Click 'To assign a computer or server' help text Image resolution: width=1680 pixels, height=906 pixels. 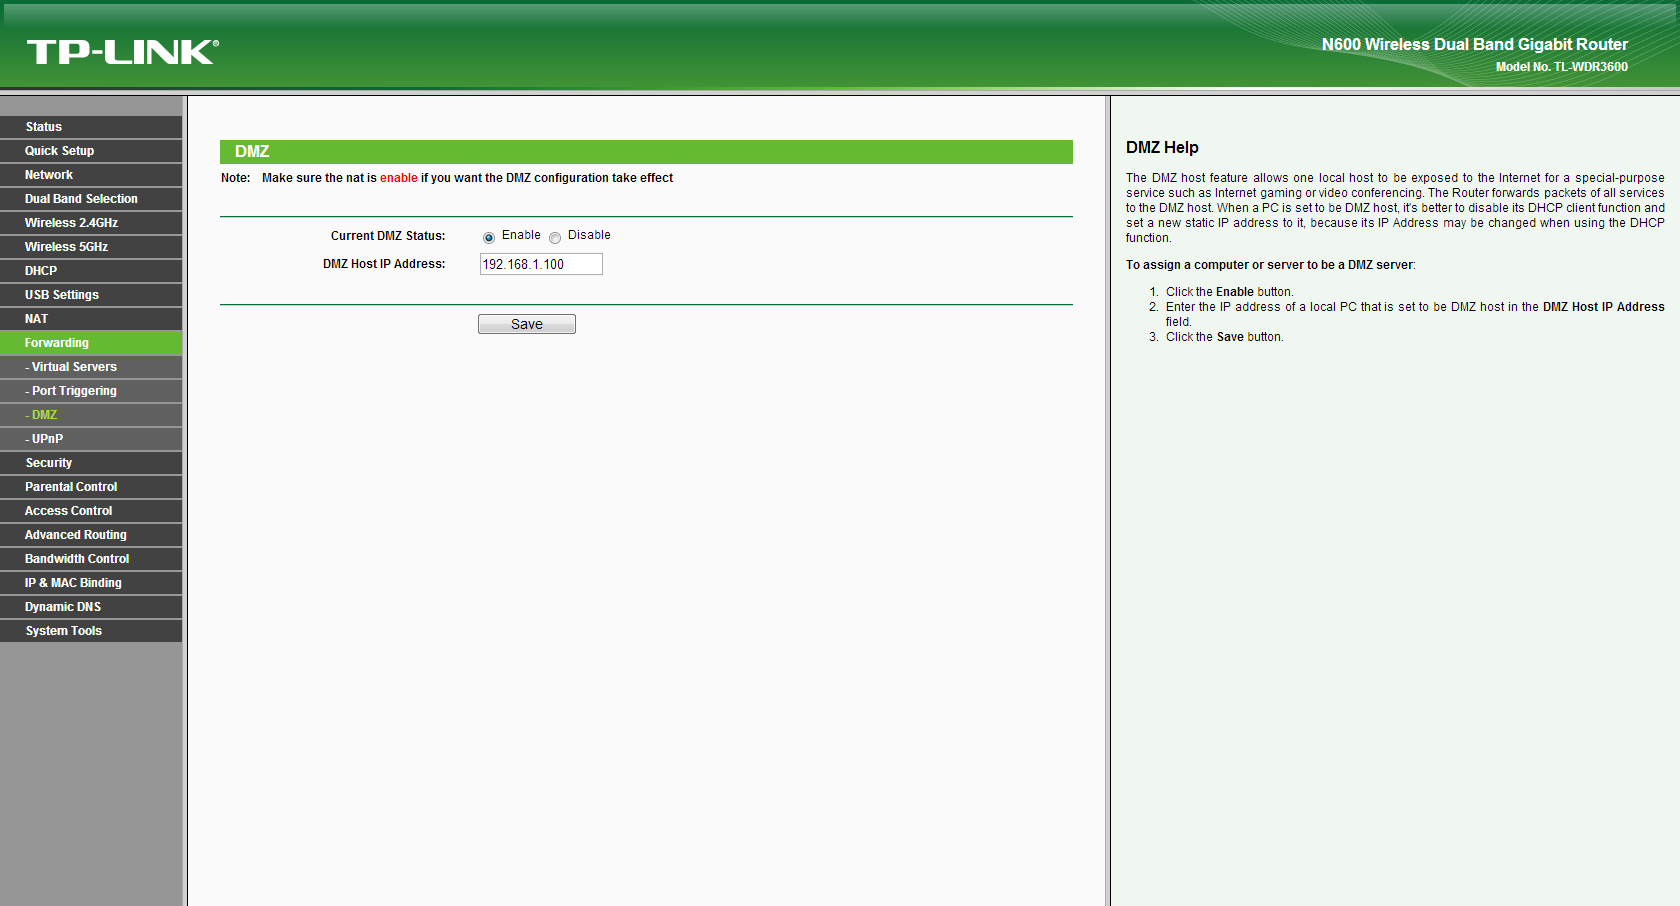point(1271,265)
